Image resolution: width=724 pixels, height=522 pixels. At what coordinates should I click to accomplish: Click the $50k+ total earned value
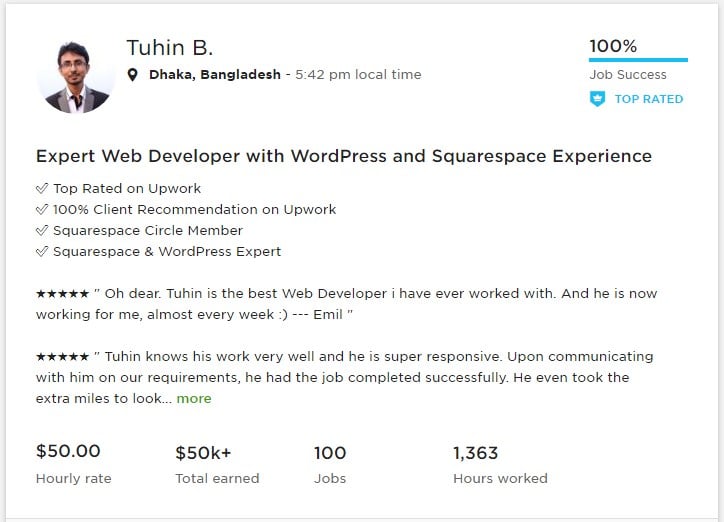(x=204, y=453)
